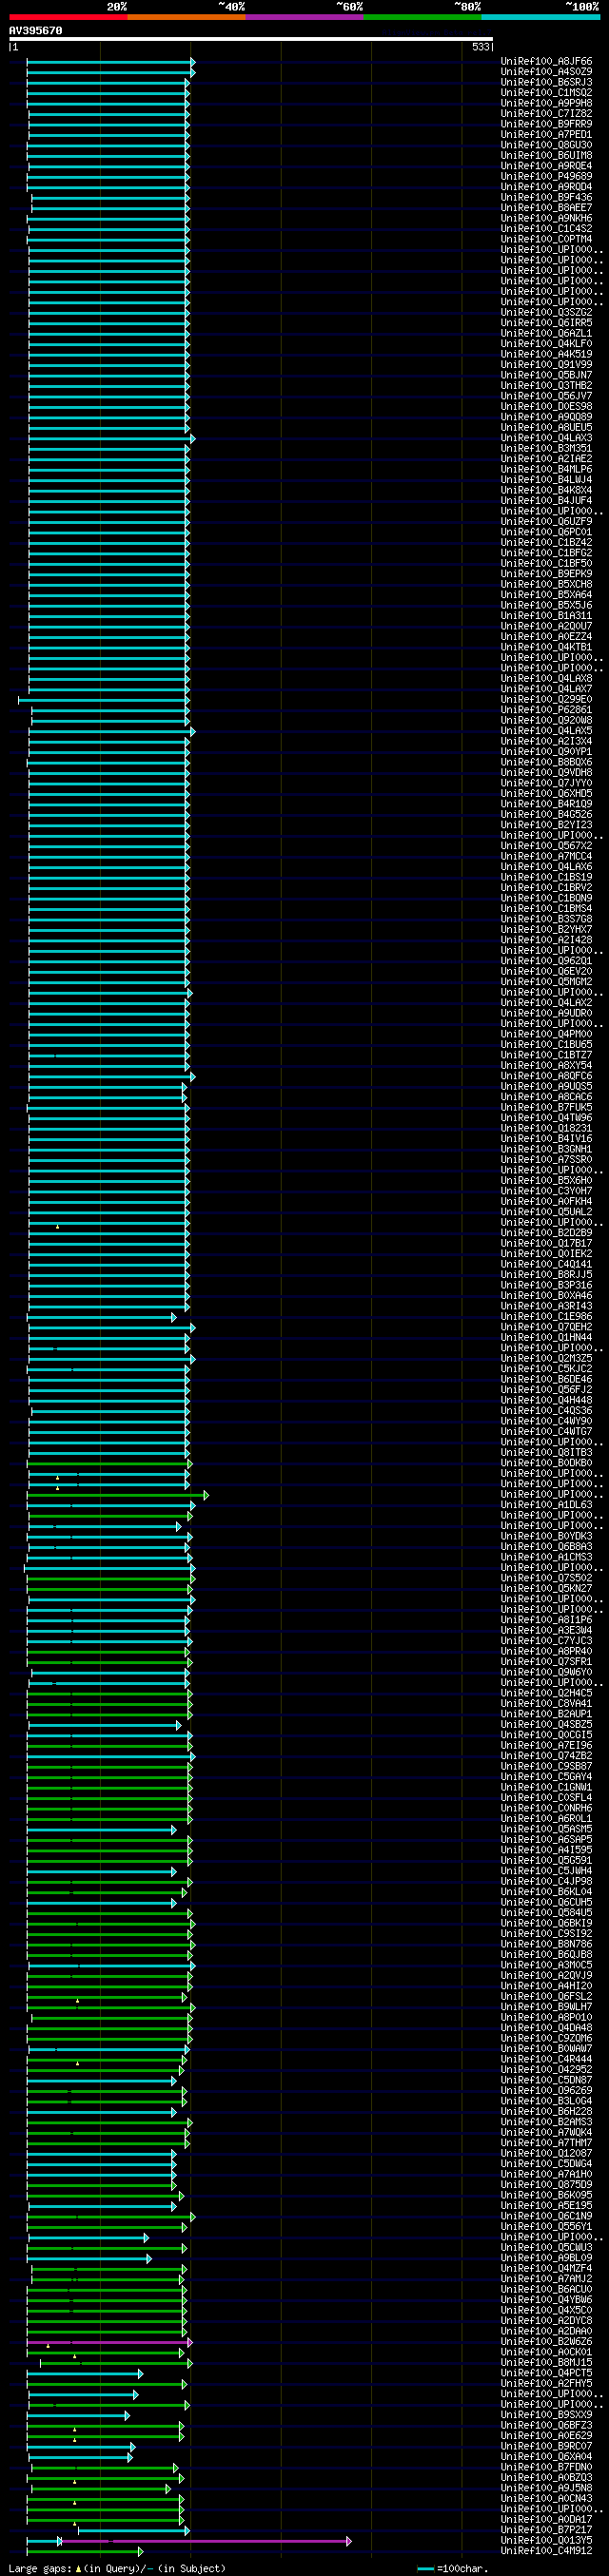Click hit label UniRef100_C5GAY4
This screenshot has width=609, height=2576.
[546, 1777]
